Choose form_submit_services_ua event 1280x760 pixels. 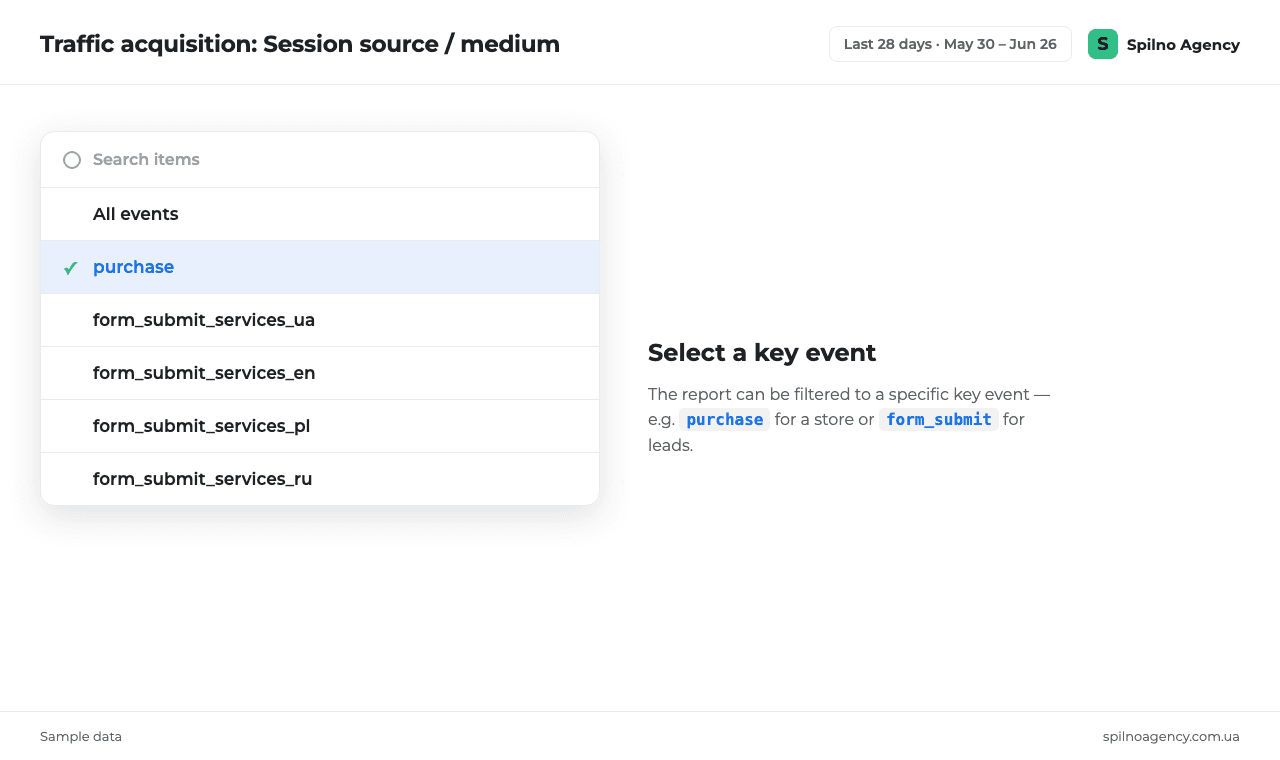point(320,320)
